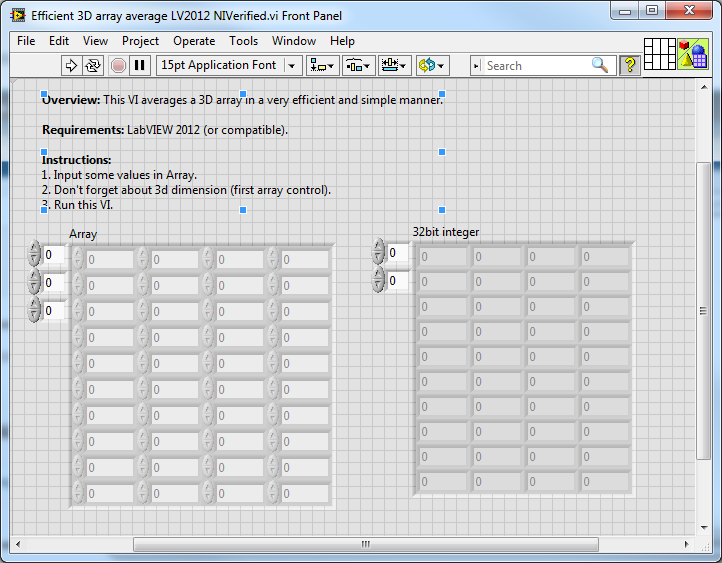
Task: Click Run Continuously button
Action: tap(93, 65)
